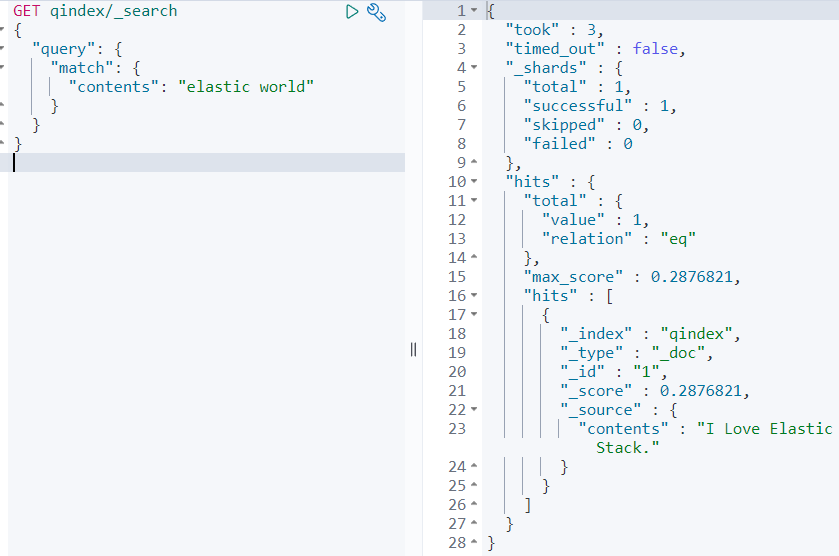Collapse the "_source" object at line 22
839x556 pixels.
(x=474, y=409)
